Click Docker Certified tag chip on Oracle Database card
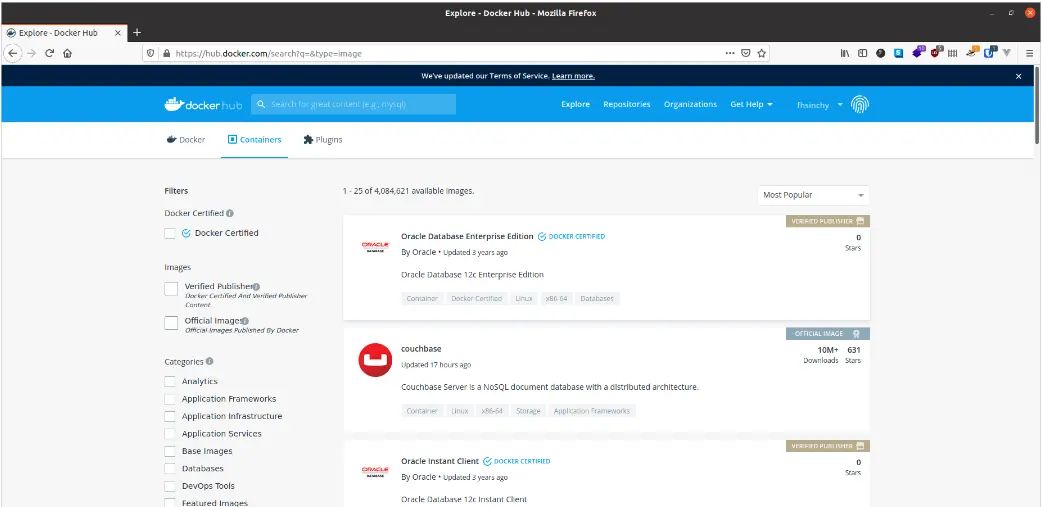 pos(476,299)
